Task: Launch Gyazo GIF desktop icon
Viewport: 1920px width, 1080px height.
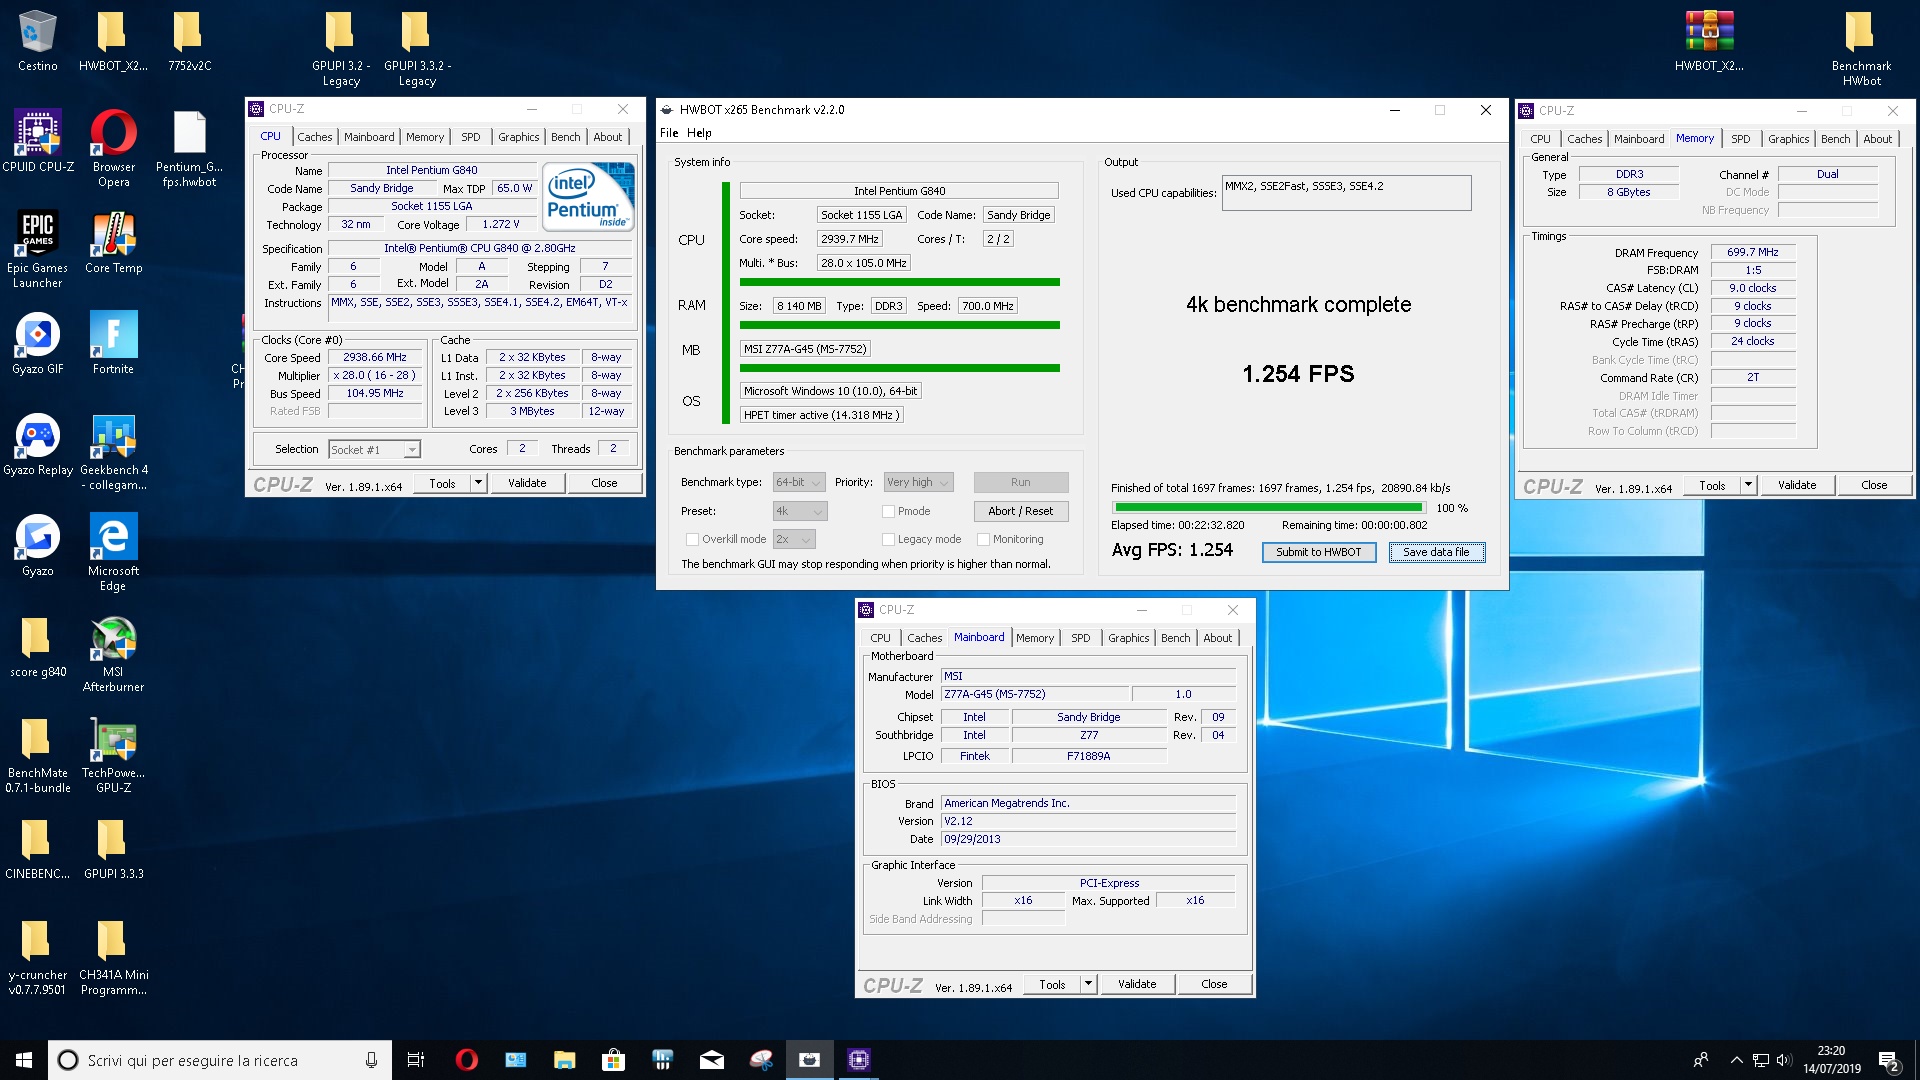Action: [37, 344]
